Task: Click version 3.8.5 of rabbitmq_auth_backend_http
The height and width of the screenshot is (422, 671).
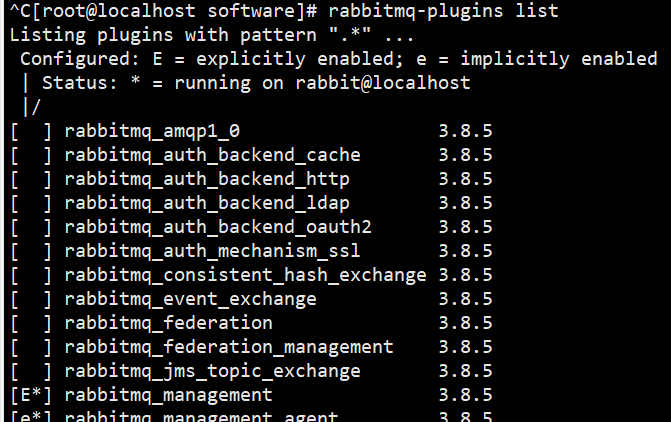Action: pyautogui.click(x=465, y=179)
